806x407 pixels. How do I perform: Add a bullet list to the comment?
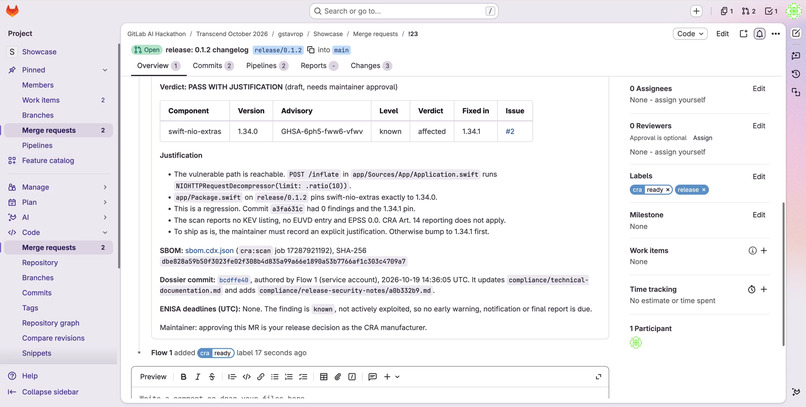click(x=274, y=377)
